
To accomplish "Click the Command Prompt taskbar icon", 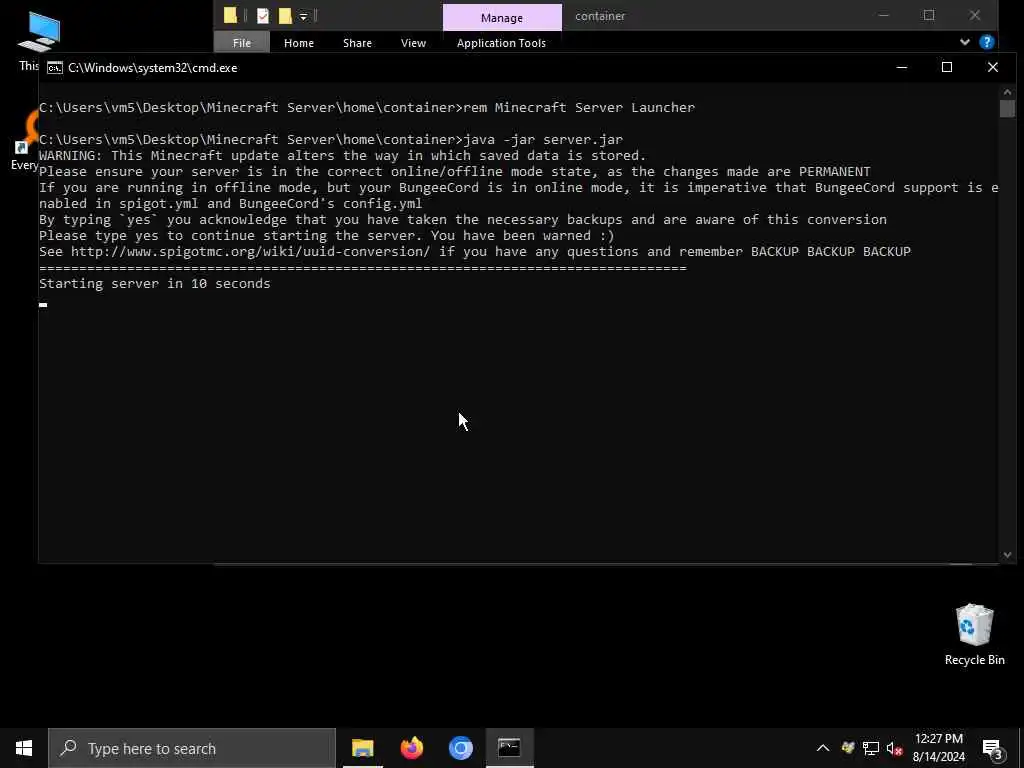I will pyautogui.click(x=509, y=748).
